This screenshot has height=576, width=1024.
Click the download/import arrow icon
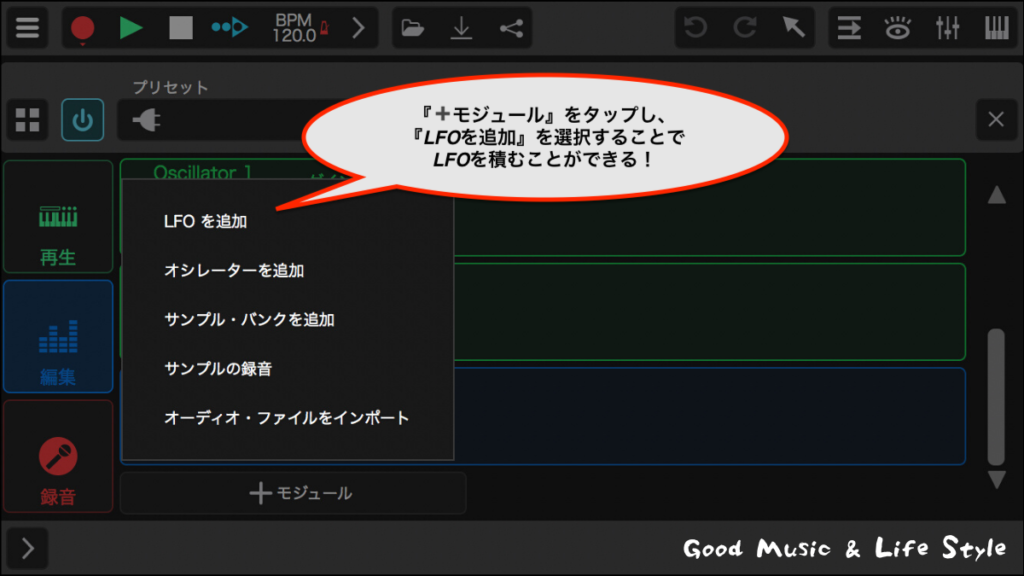click(461, 28)
